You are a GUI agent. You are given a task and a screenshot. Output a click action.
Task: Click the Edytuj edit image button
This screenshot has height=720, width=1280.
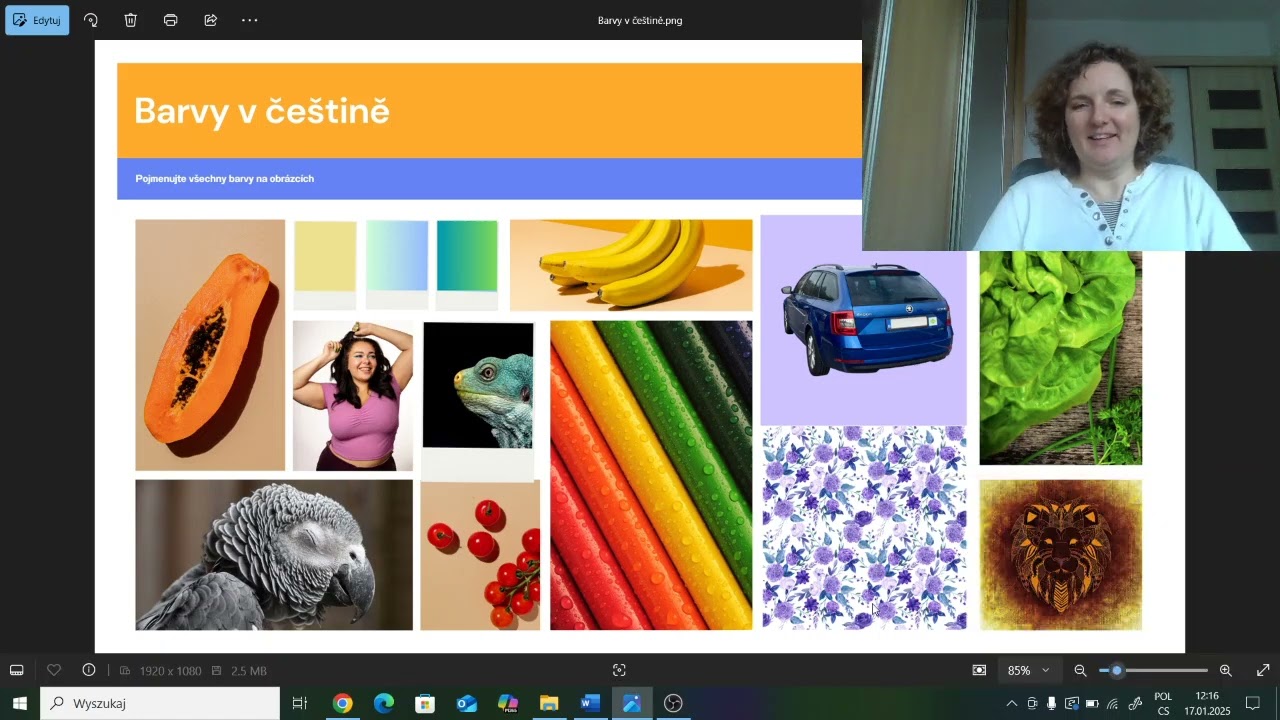click(x=37, y=20)
